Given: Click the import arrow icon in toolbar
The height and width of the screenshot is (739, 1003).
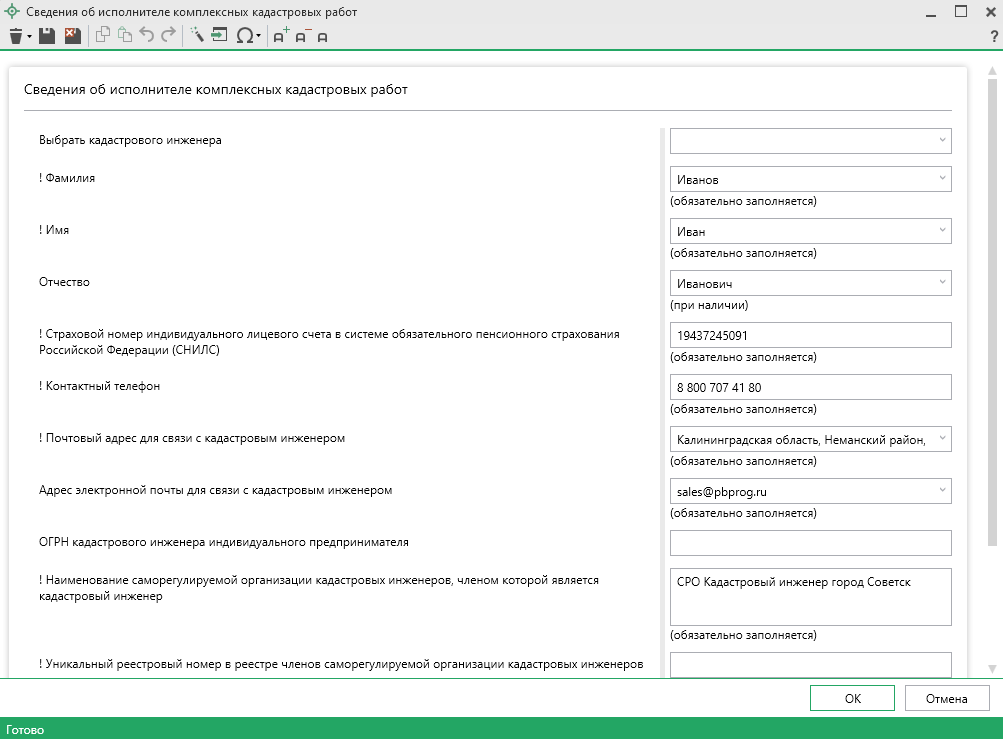Looking at the screenshot, I should click(x=219, y=36).
